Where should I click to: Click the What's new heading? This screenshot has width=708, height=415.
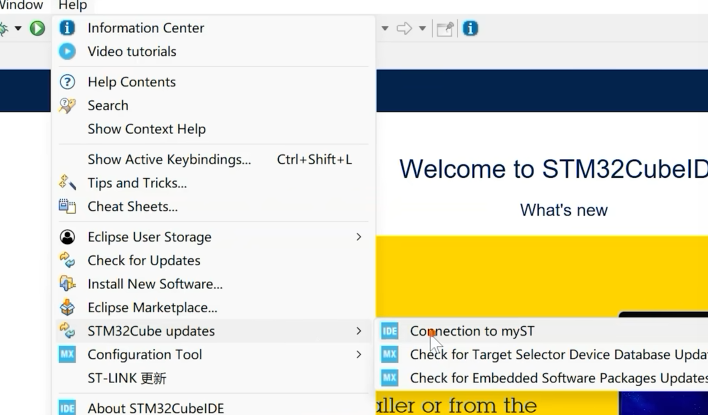564,210
